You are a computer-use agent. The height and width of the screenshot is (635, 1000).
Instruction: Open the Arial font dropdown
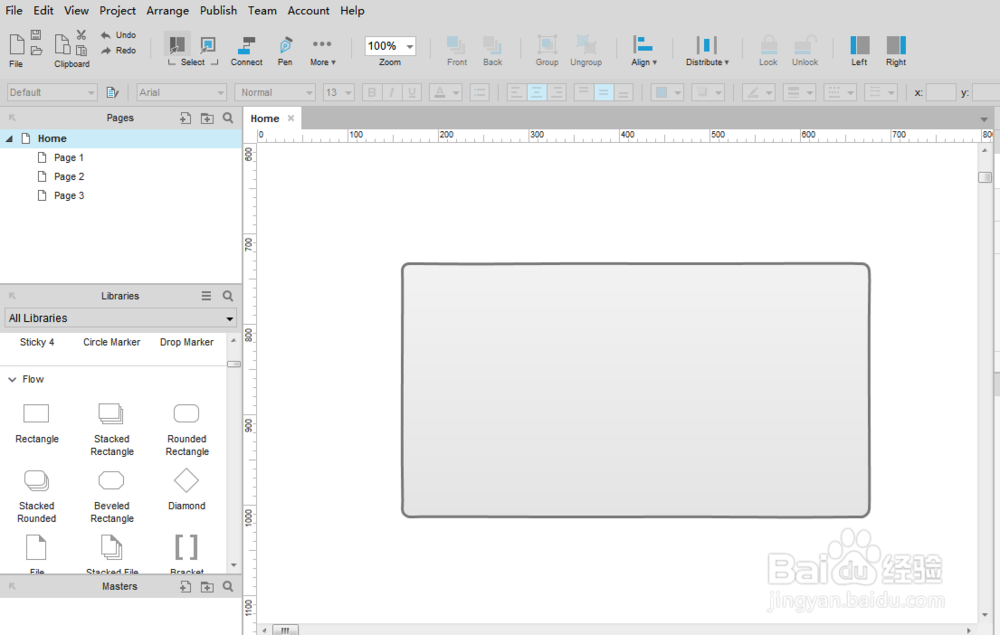(182, 92)
